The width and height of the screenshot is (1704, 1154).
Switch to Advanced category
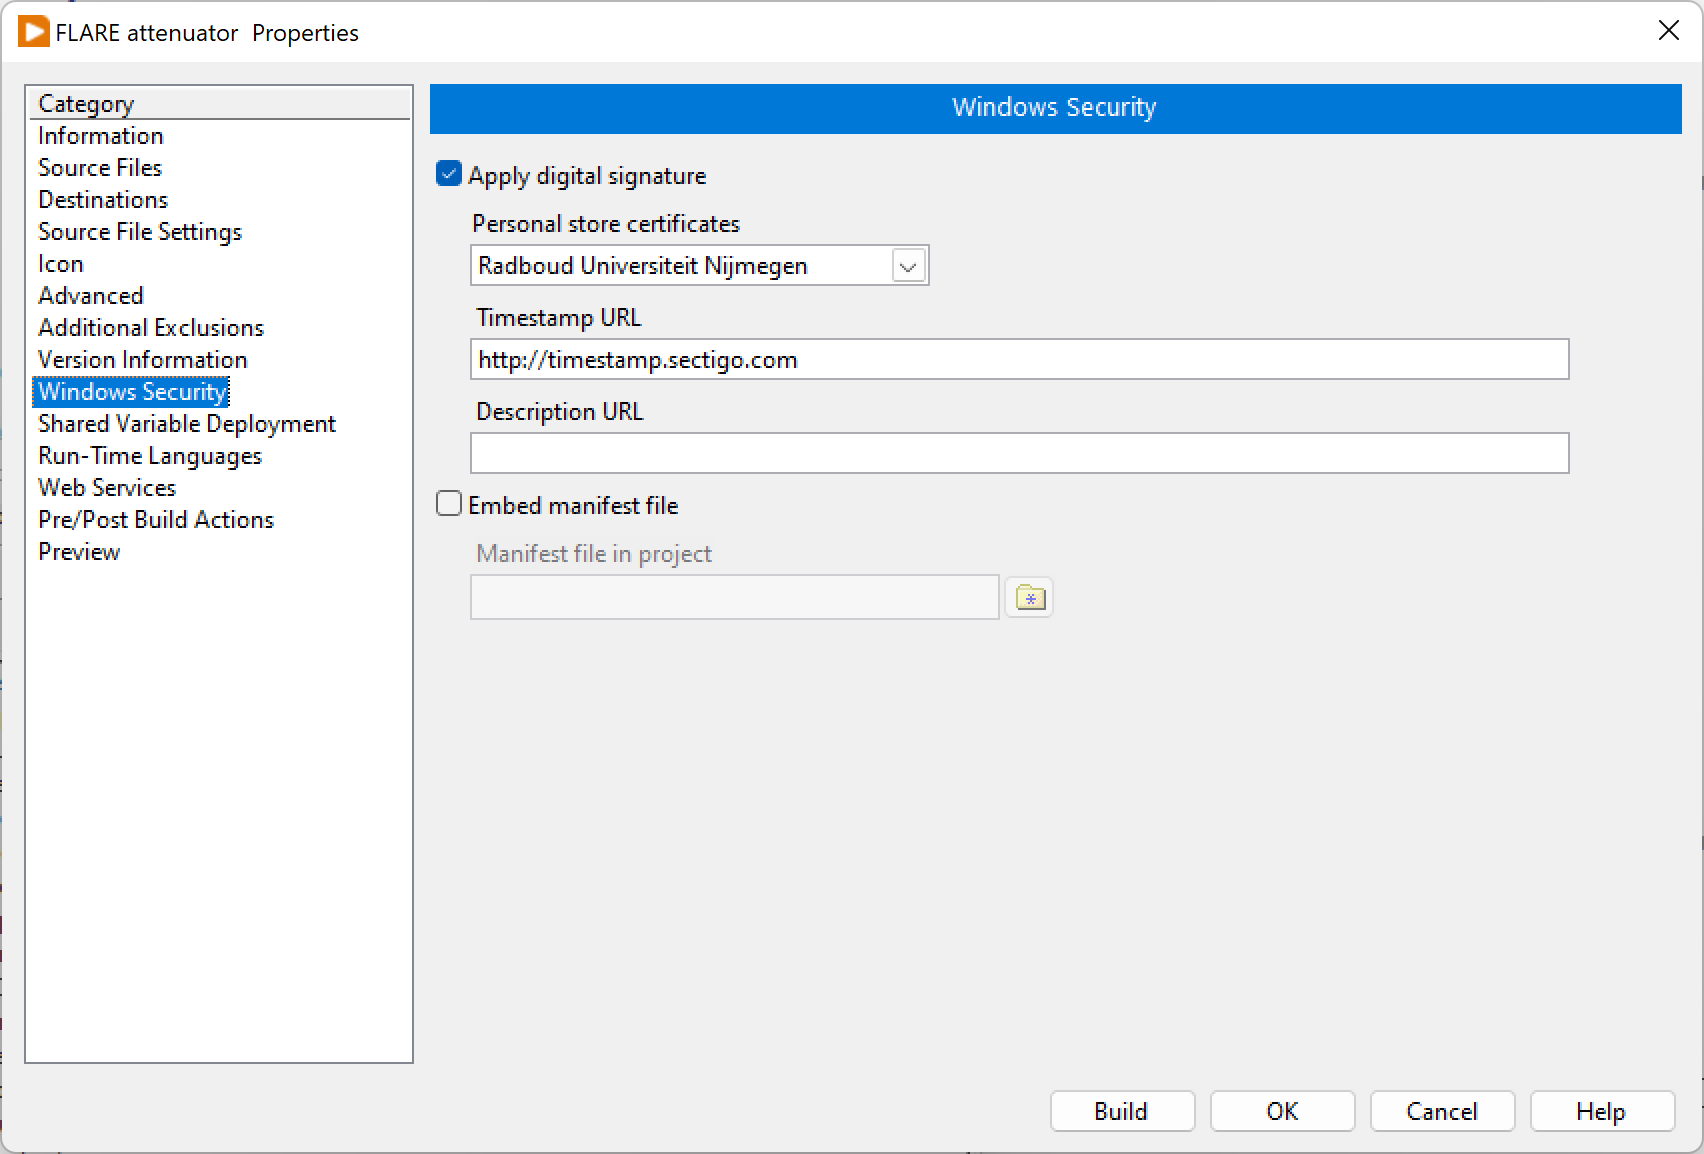(x=90, y=296)
